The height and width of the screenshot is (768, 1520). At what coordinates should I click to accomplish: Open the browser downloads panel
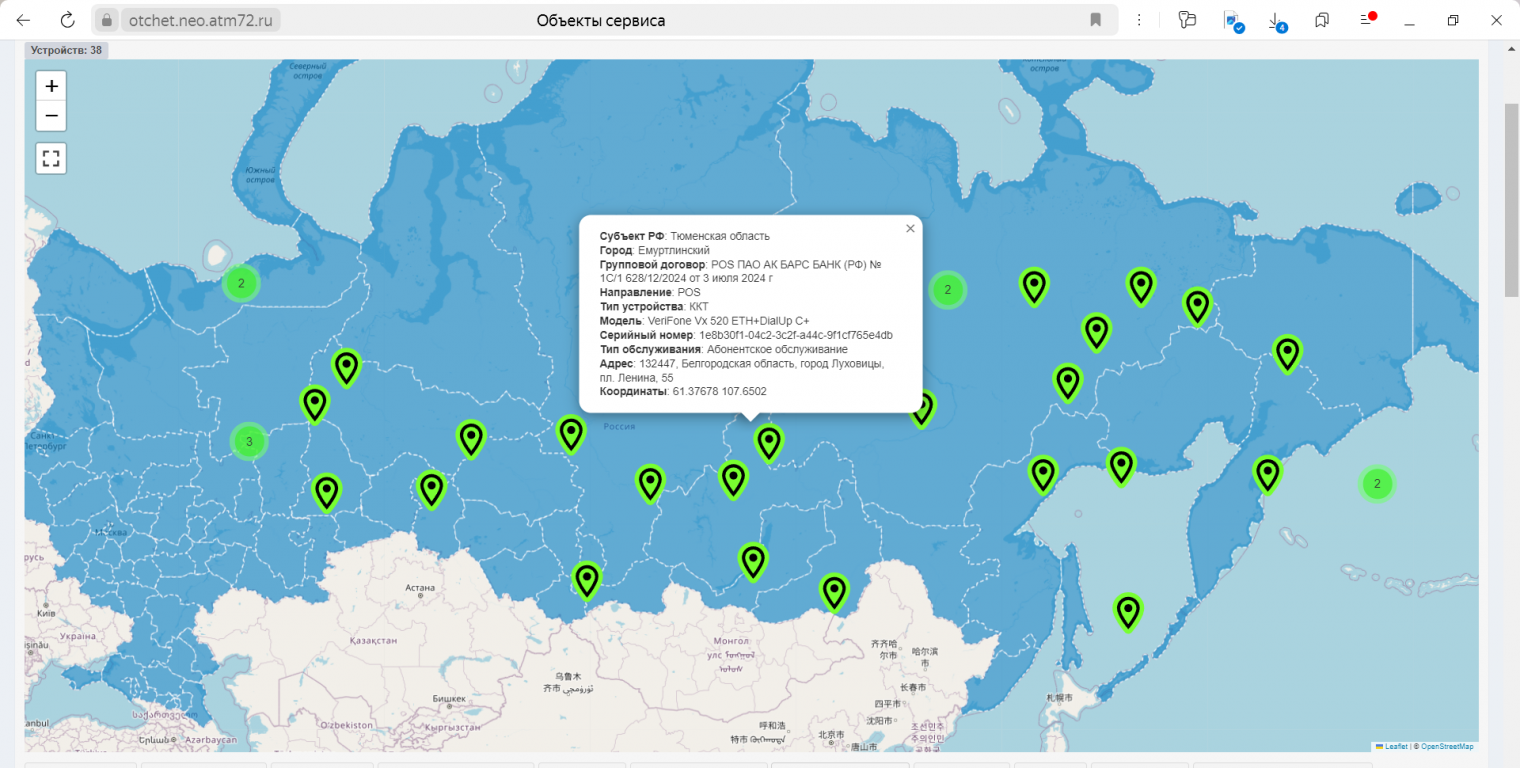1276,20
